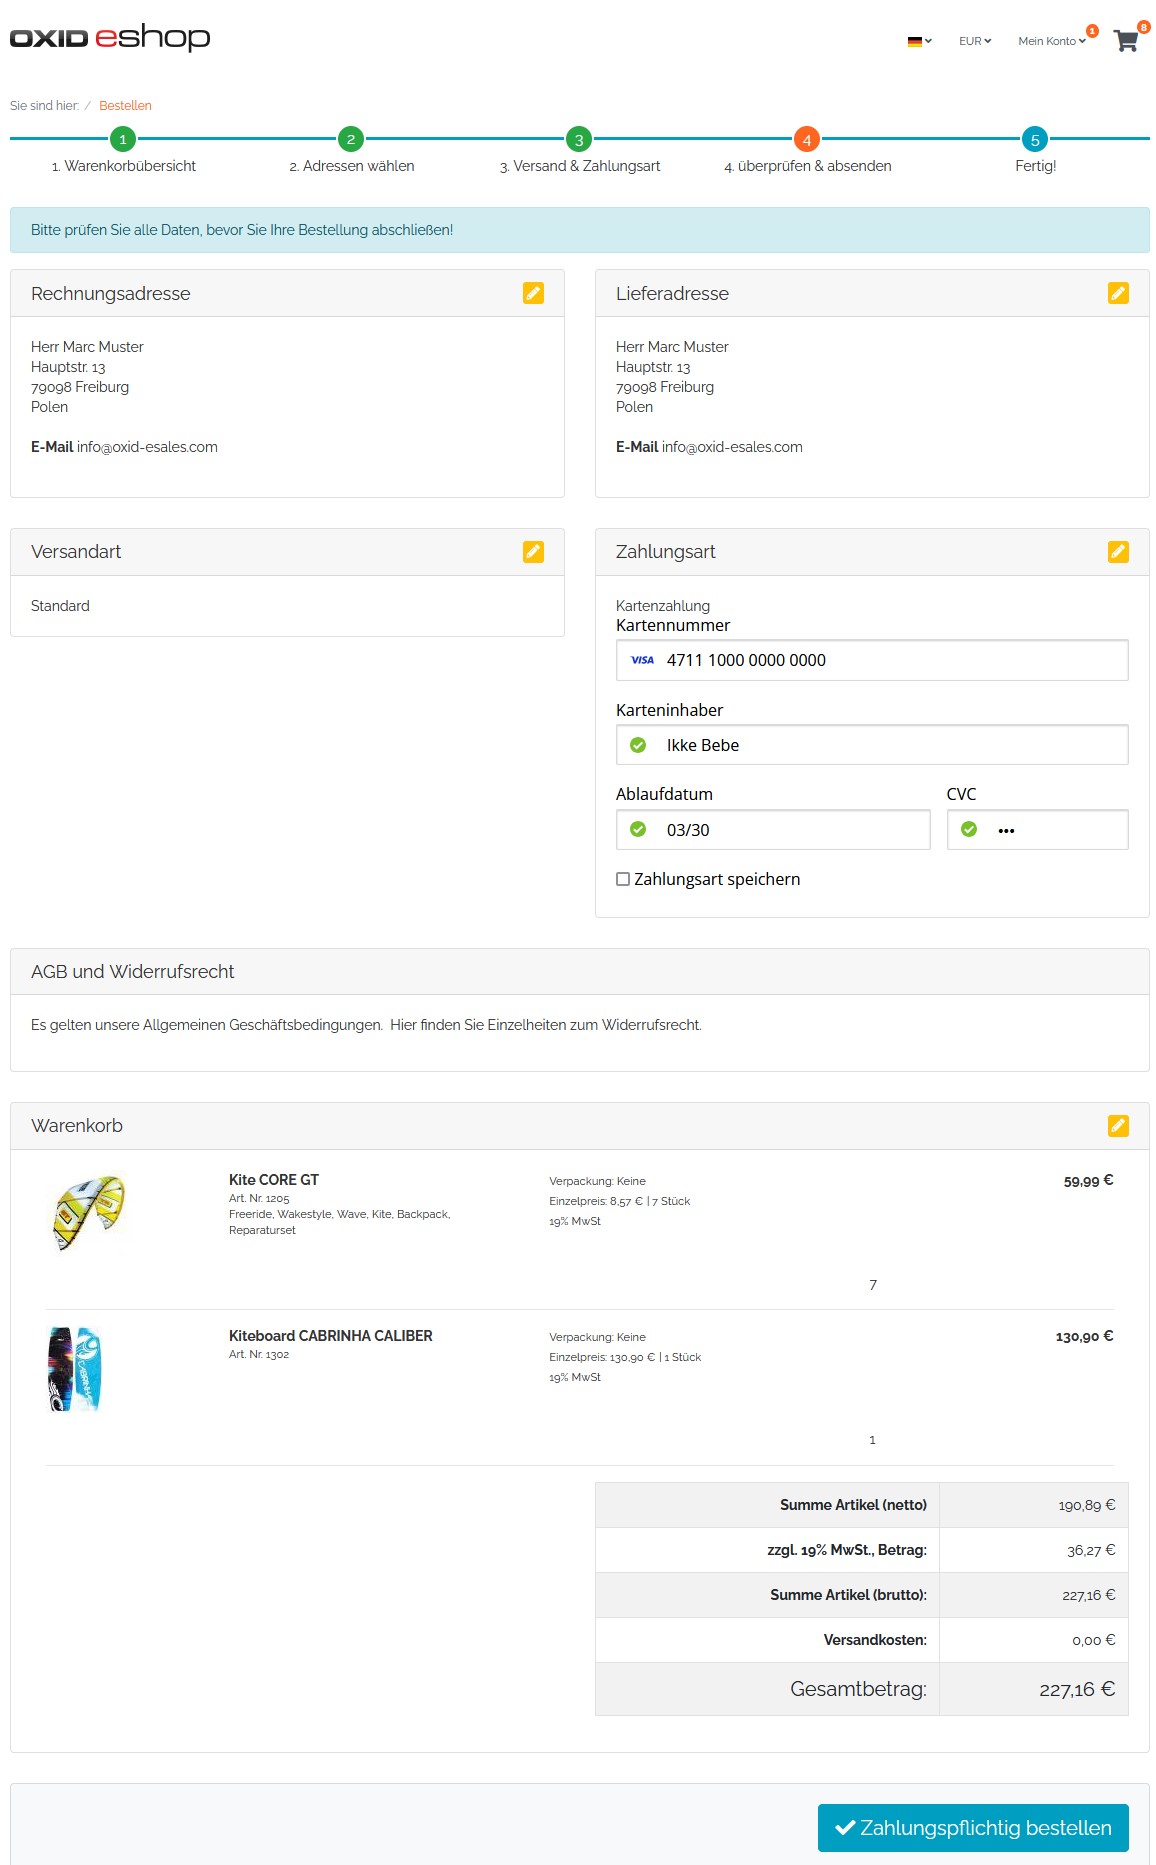Click the Kite CORE GT thumbnail
The image size is (1156, 1865).
88,1212
